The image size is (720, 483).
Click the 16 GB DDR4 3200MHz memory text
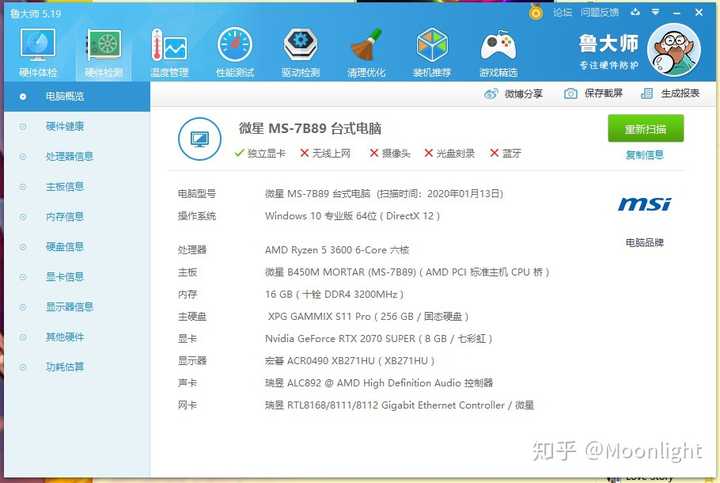tap(334, 294)
